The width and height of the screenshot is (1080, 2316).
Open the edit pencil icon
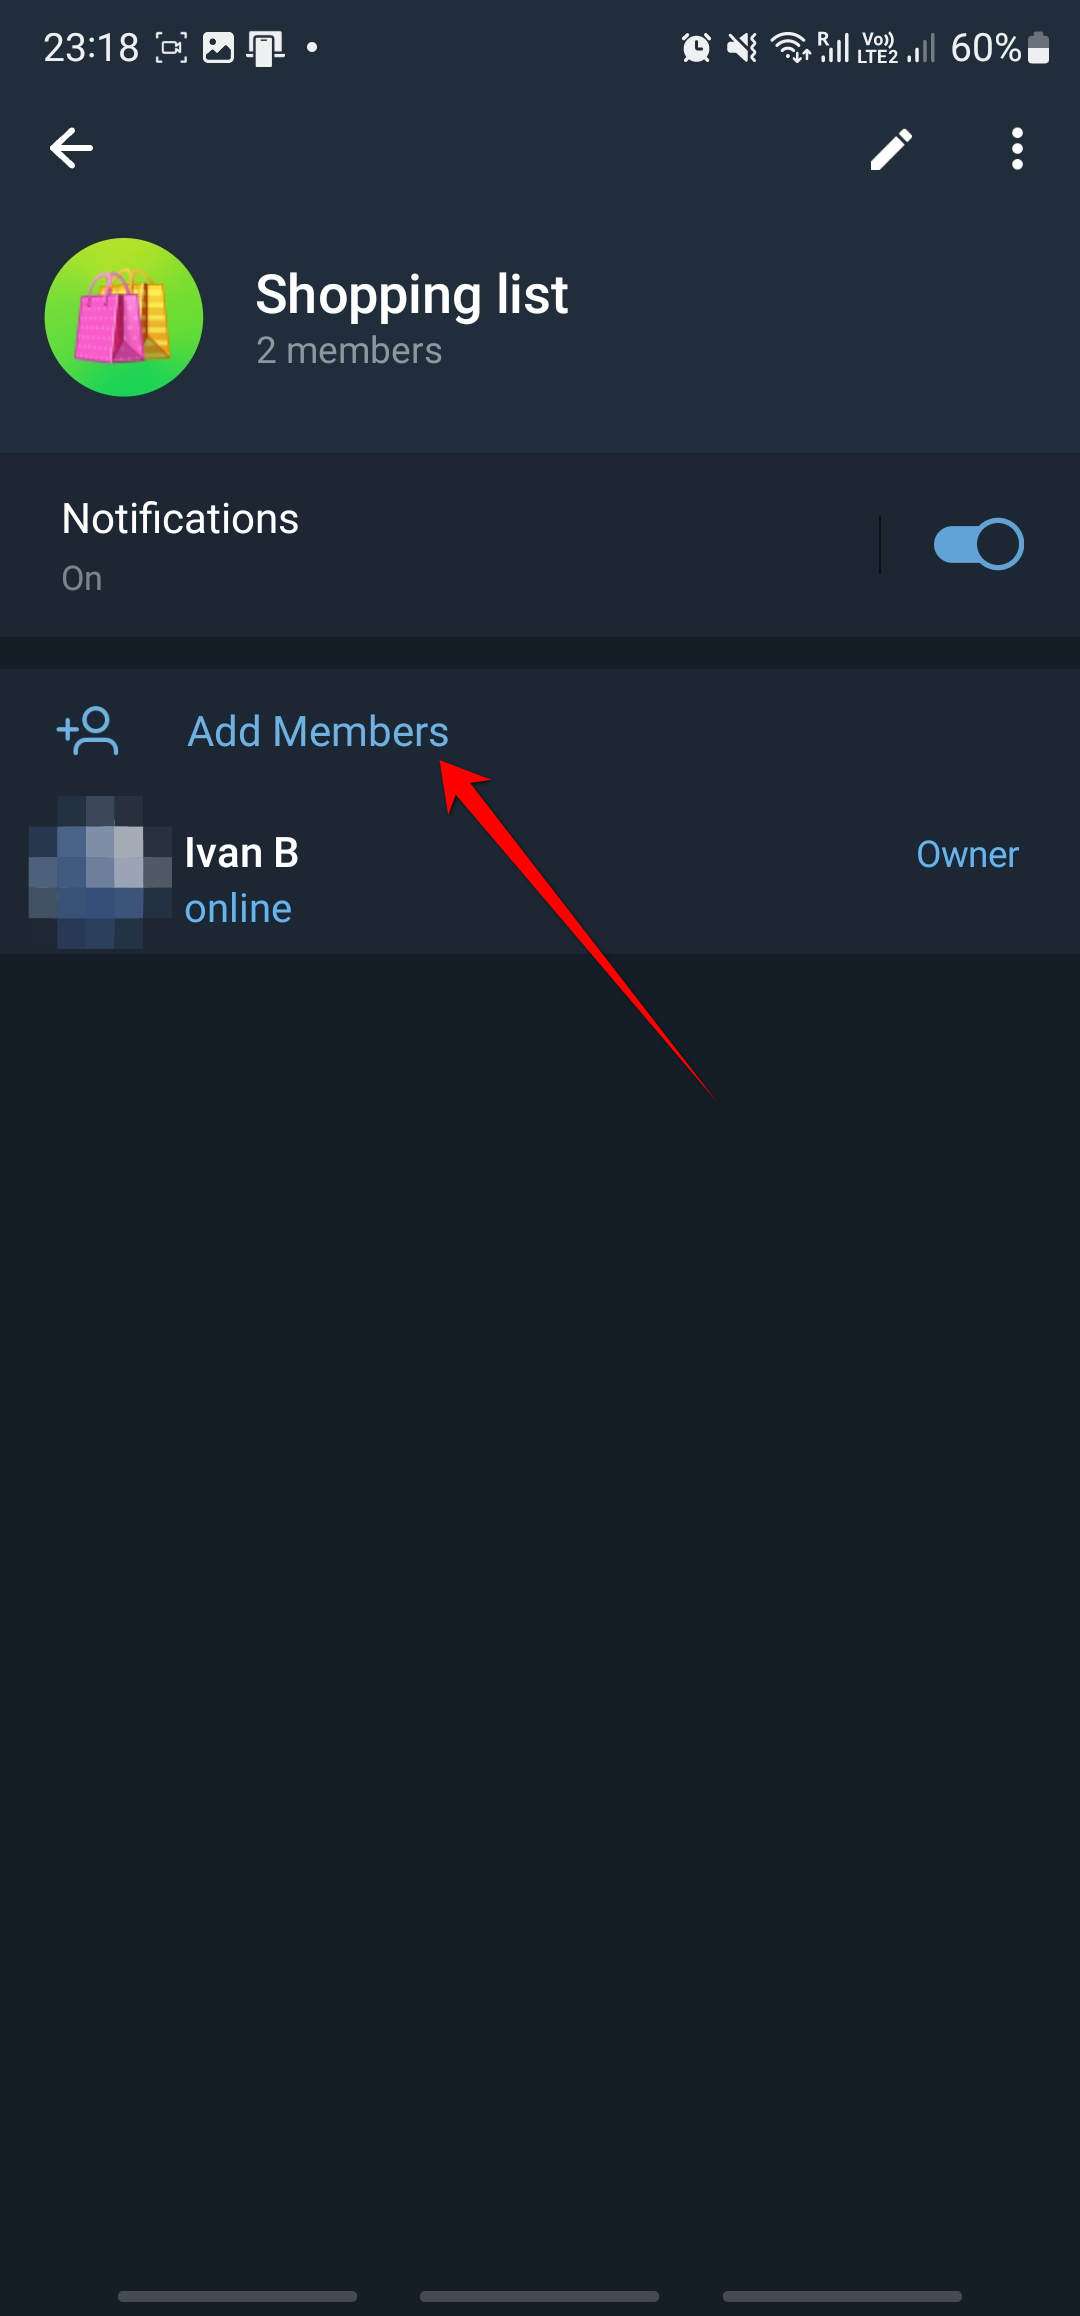(890, 149)
